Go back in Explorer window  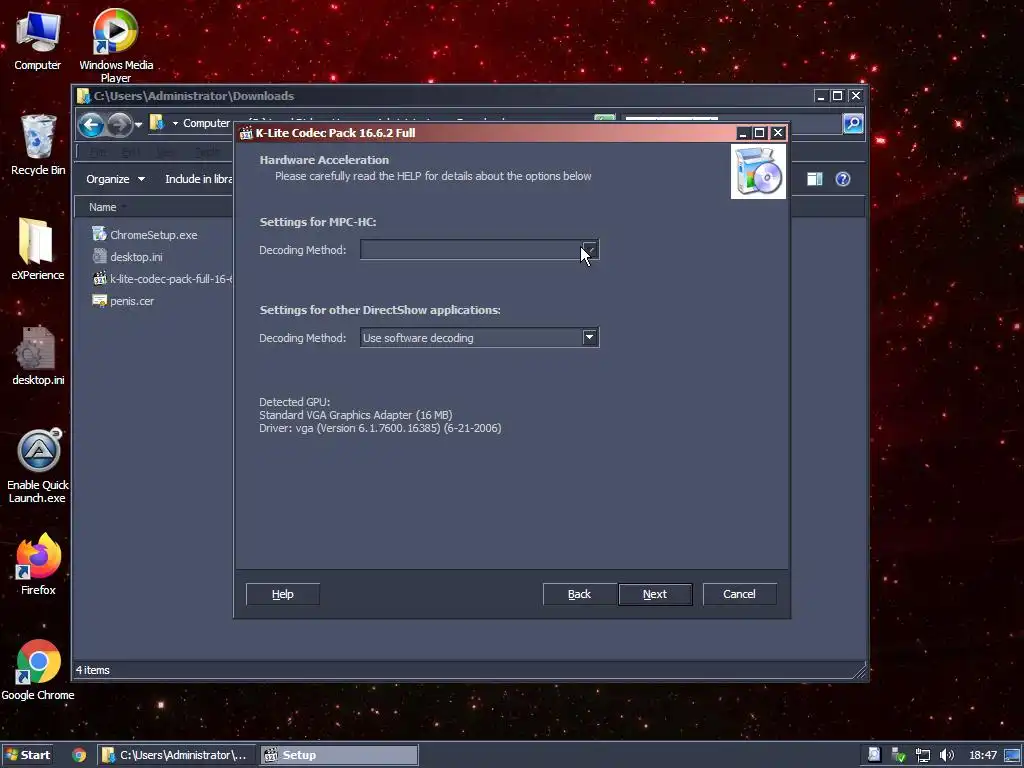[x=91, y=123]
